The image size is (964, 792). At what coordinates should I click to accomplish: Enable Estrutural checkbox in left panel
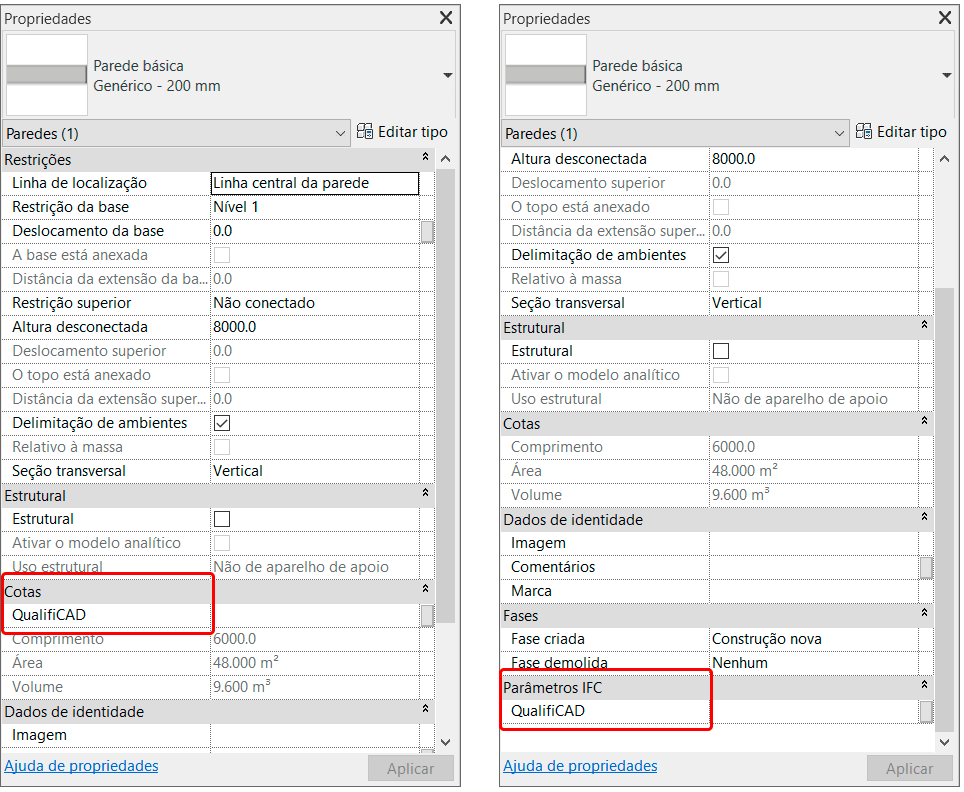pyautogui.click(x=222, y=519)
